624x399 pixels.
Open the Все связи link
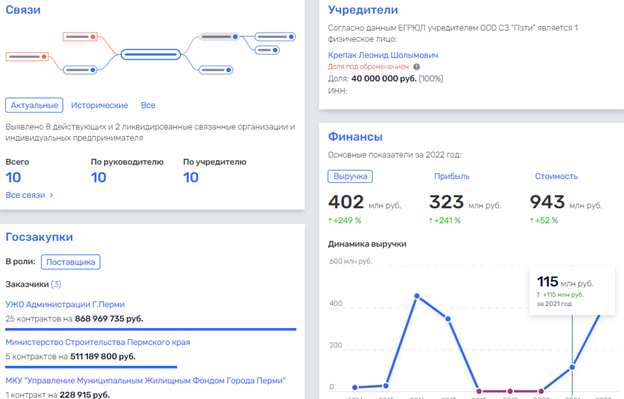(25, 195)
